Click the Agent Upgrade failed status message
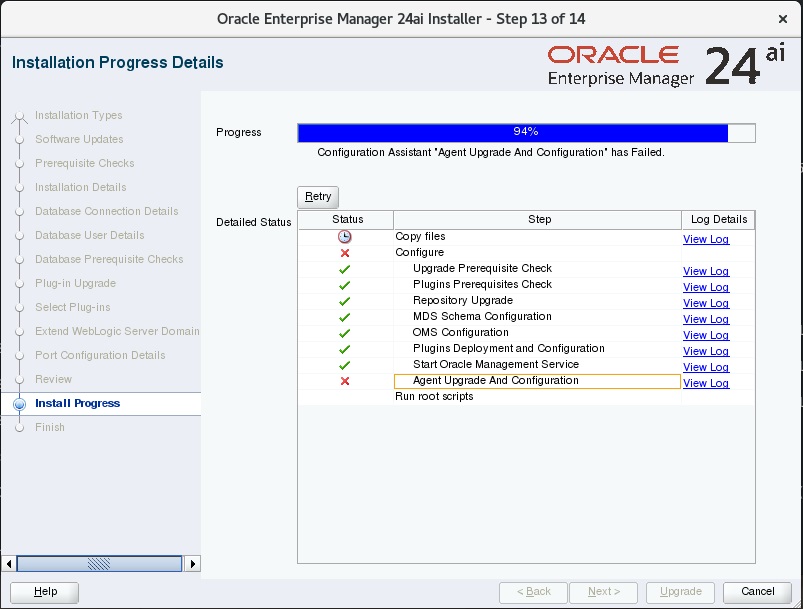 (491, 153)
